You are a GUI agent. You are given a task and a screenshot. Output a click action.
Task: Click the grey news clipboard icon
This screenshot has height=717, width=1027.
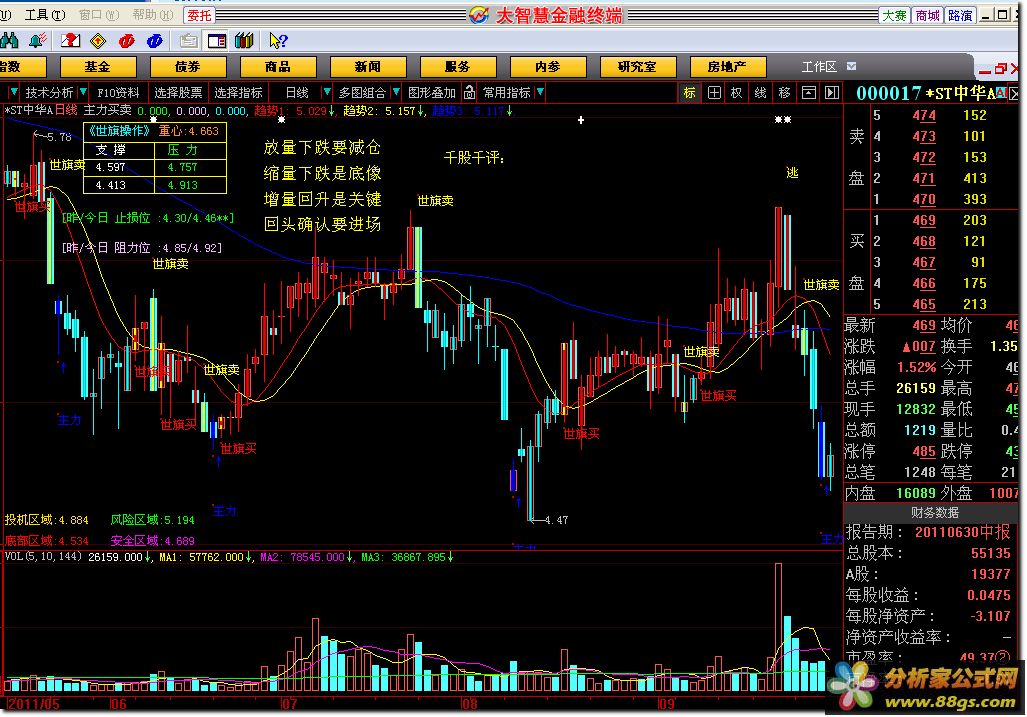[189, 41]
